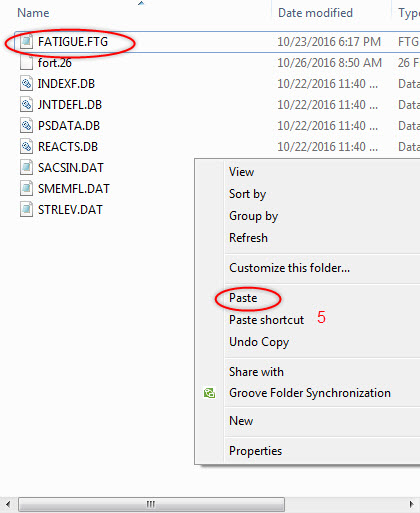Viewport: 420px width, 513px height.
Task: Click the REACTS.DB file icon
Action: coord(26,147)
